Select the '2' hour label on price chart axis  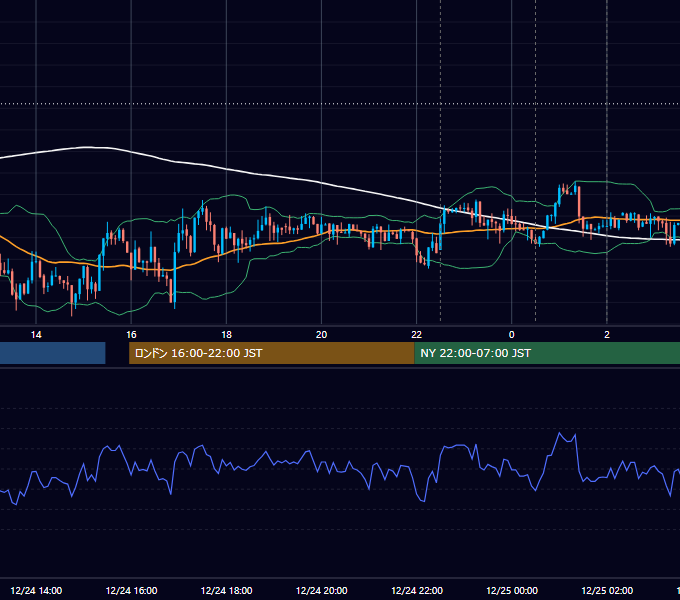coord(607,335)
